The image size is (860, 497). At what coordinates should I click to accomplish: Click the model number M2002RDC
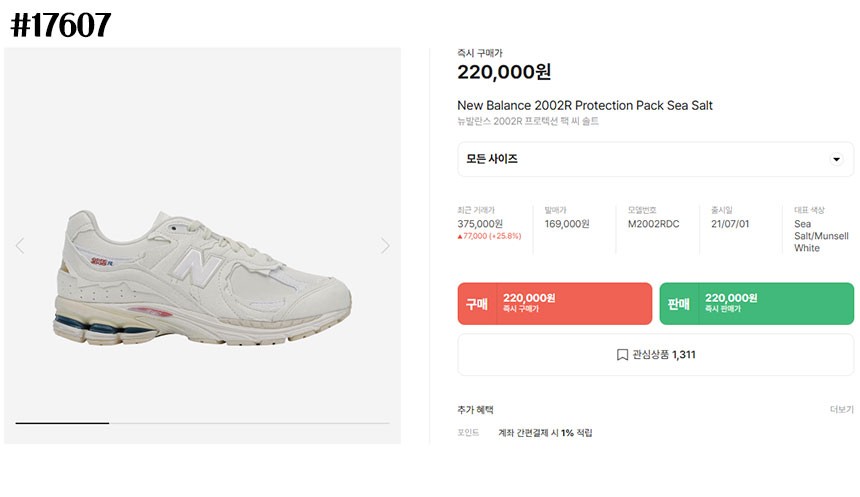(x=653, y=224)
